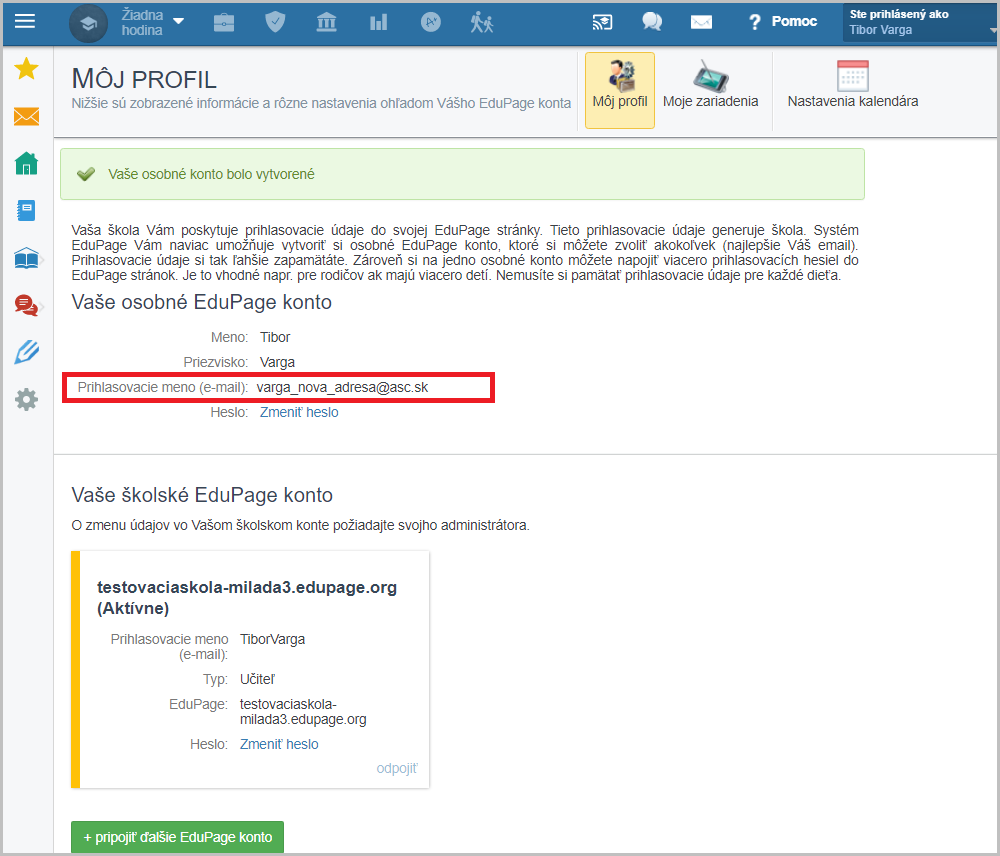Click Zmeniť heslo in school account card
This screenshot has width=1000, height=856.
point(279,744)
